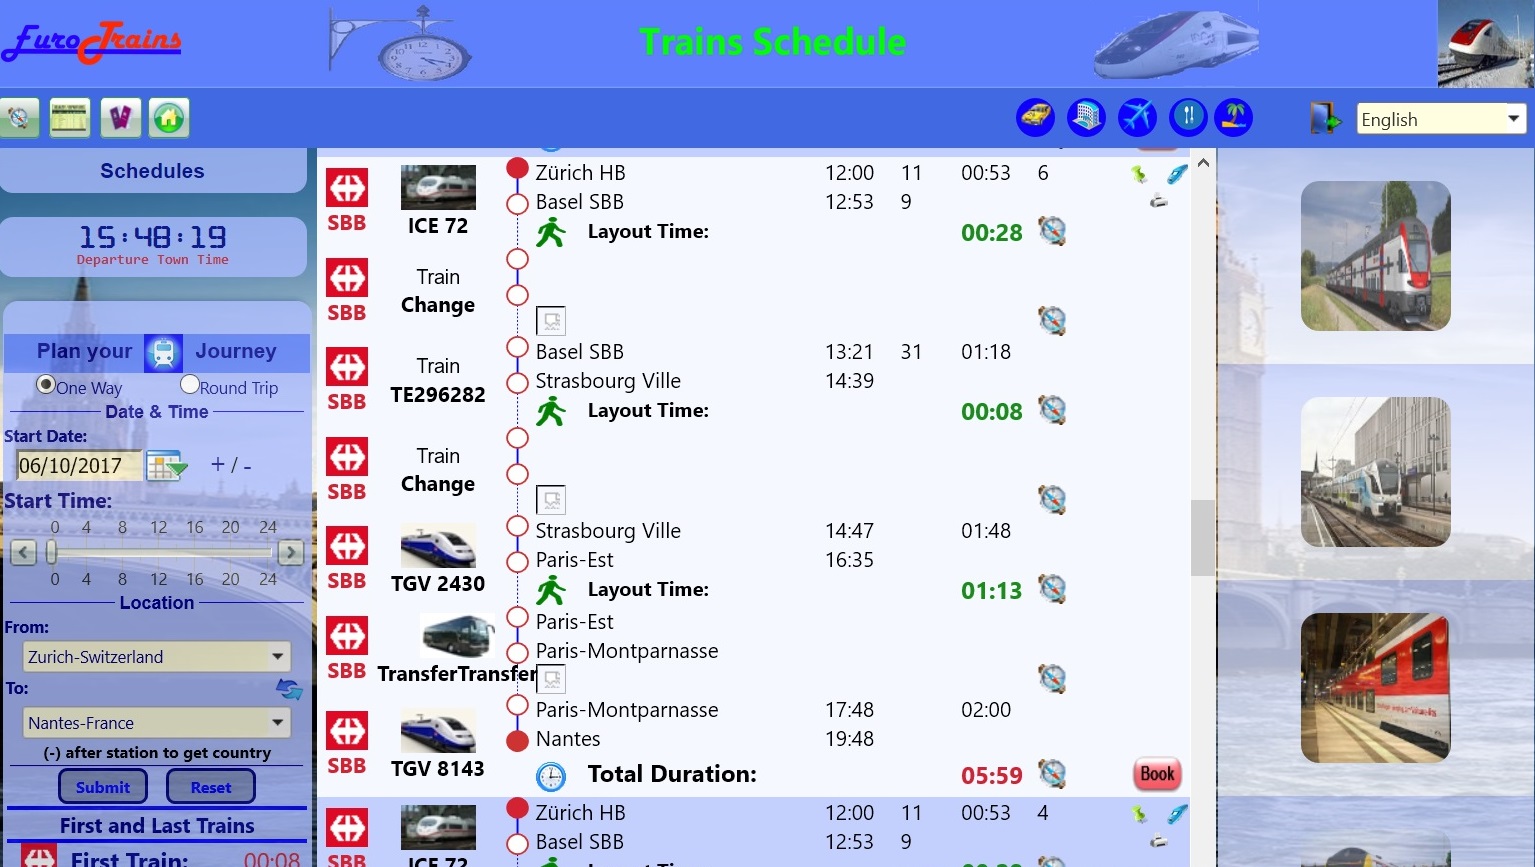Print the first Zürich HB journey
Image resolution: width=1535 pixels, height=867 pixels.
pos(1159,201)
